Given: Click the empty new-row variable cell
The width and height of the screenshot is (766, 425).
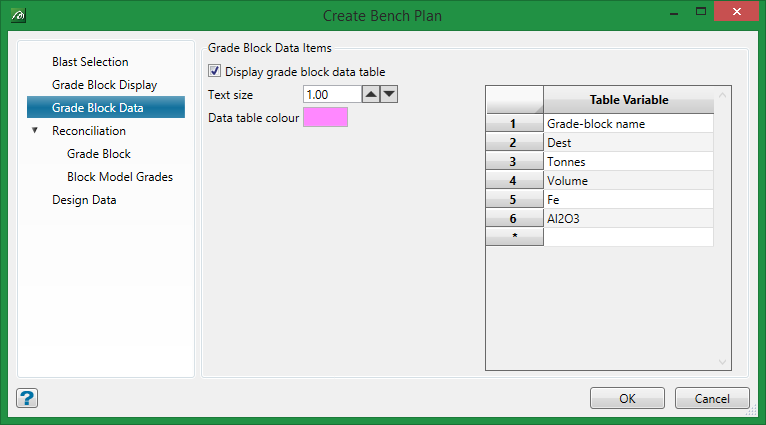Looking at the screenshot, I should pos(629,237).
